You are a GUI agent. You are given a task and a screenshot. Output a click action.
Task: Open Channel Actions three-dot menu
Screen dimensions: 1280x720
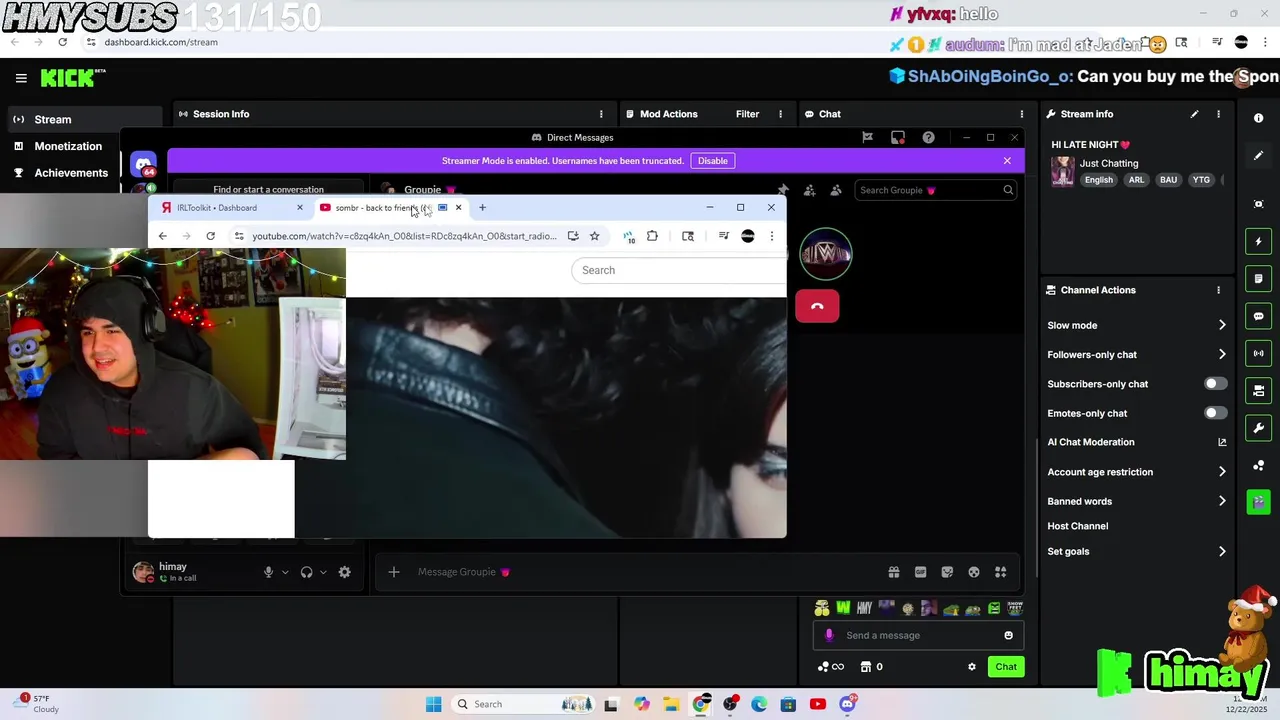[x=1218, y=290]
